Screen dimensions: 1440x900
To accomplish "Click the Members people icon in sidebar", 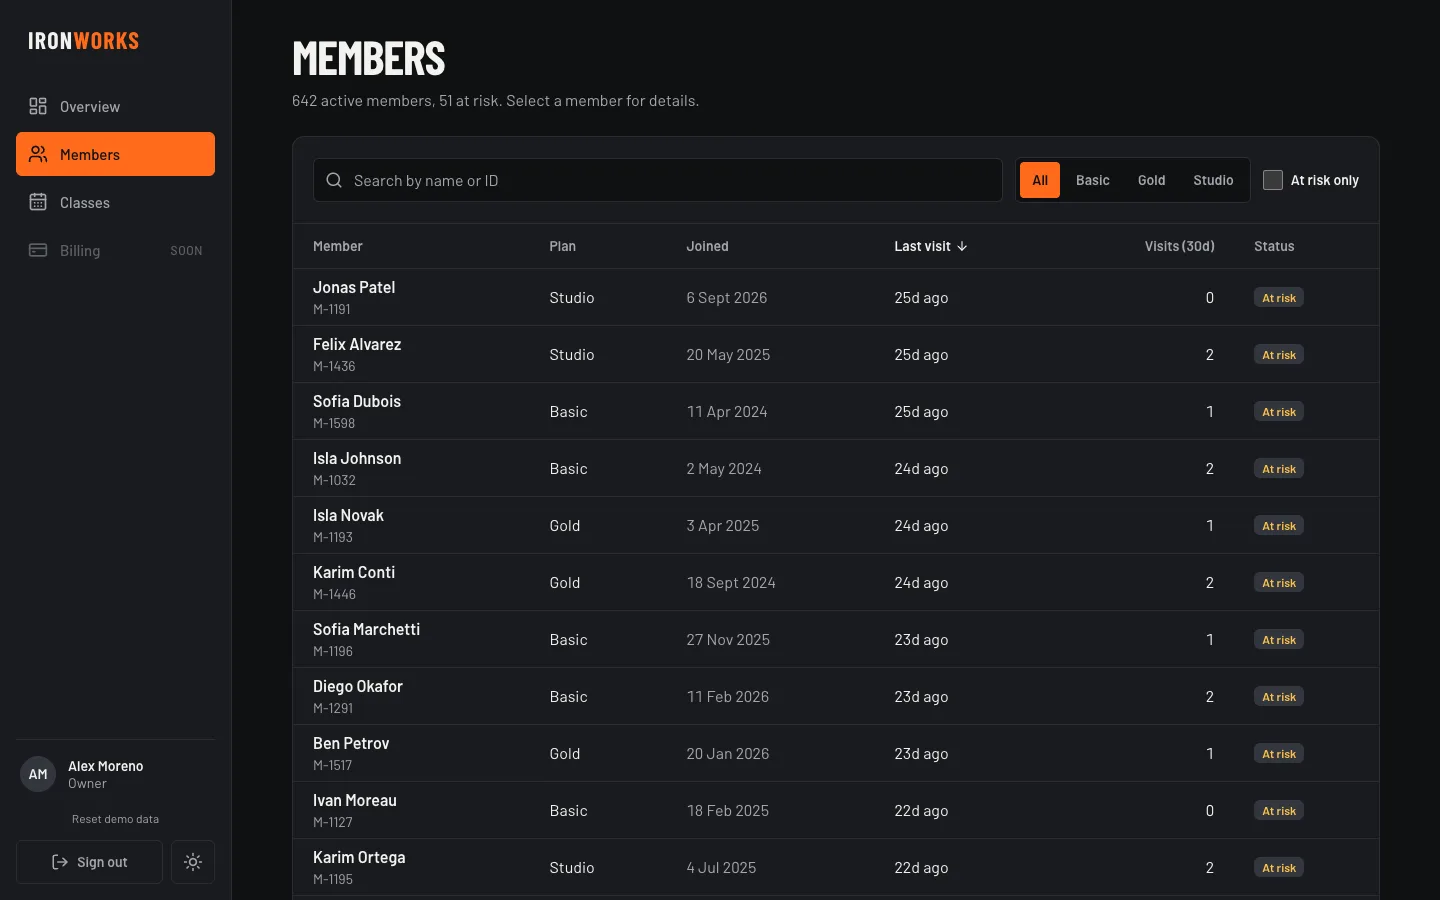I will (38, 154).
